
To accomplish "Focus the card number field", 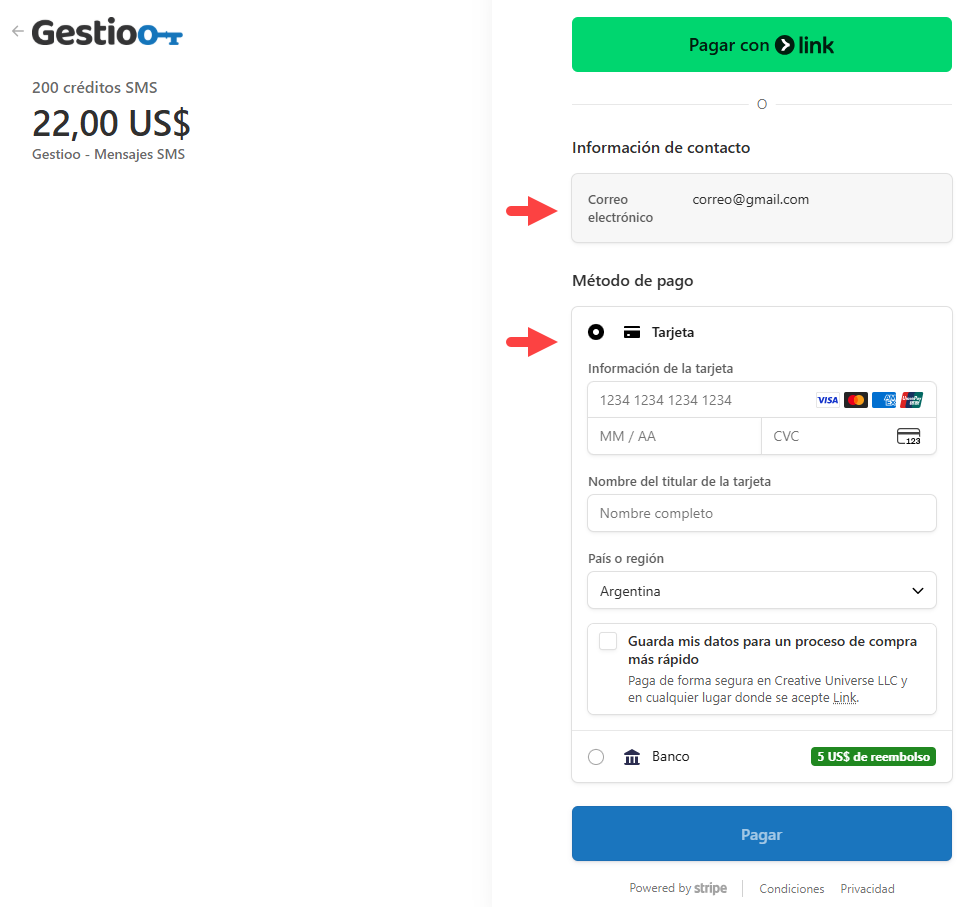I will pyautogui.click(x=700, y=400).
